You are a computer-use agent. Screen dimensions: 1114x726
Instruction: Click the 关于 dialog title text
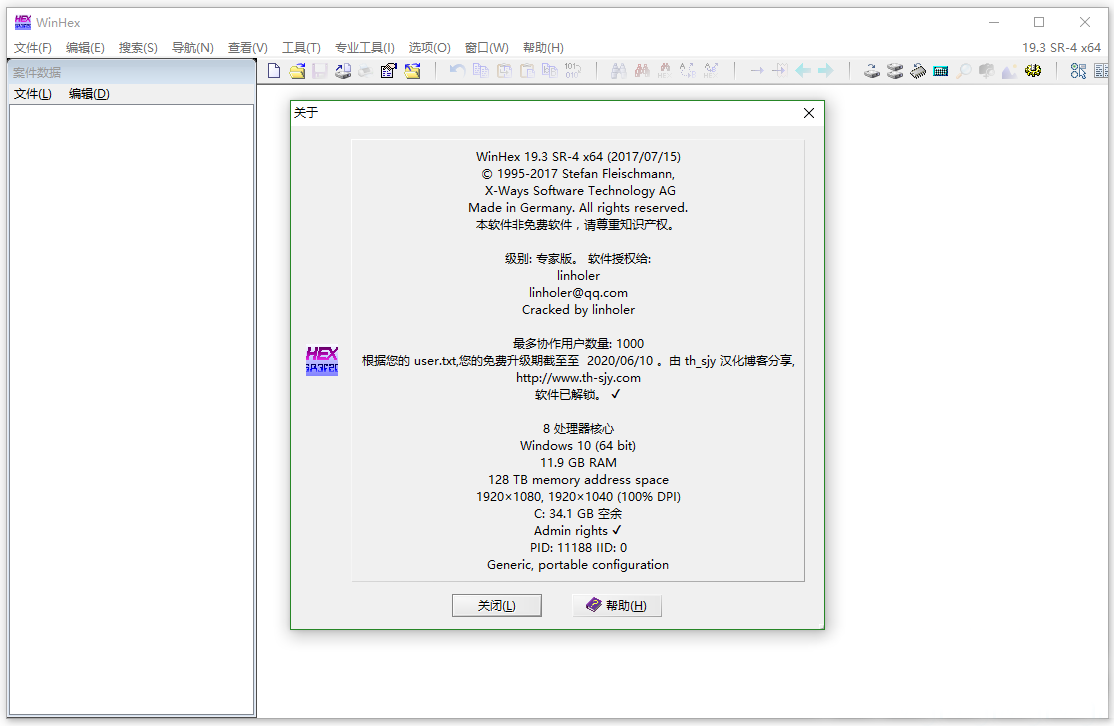click(306, 112)
